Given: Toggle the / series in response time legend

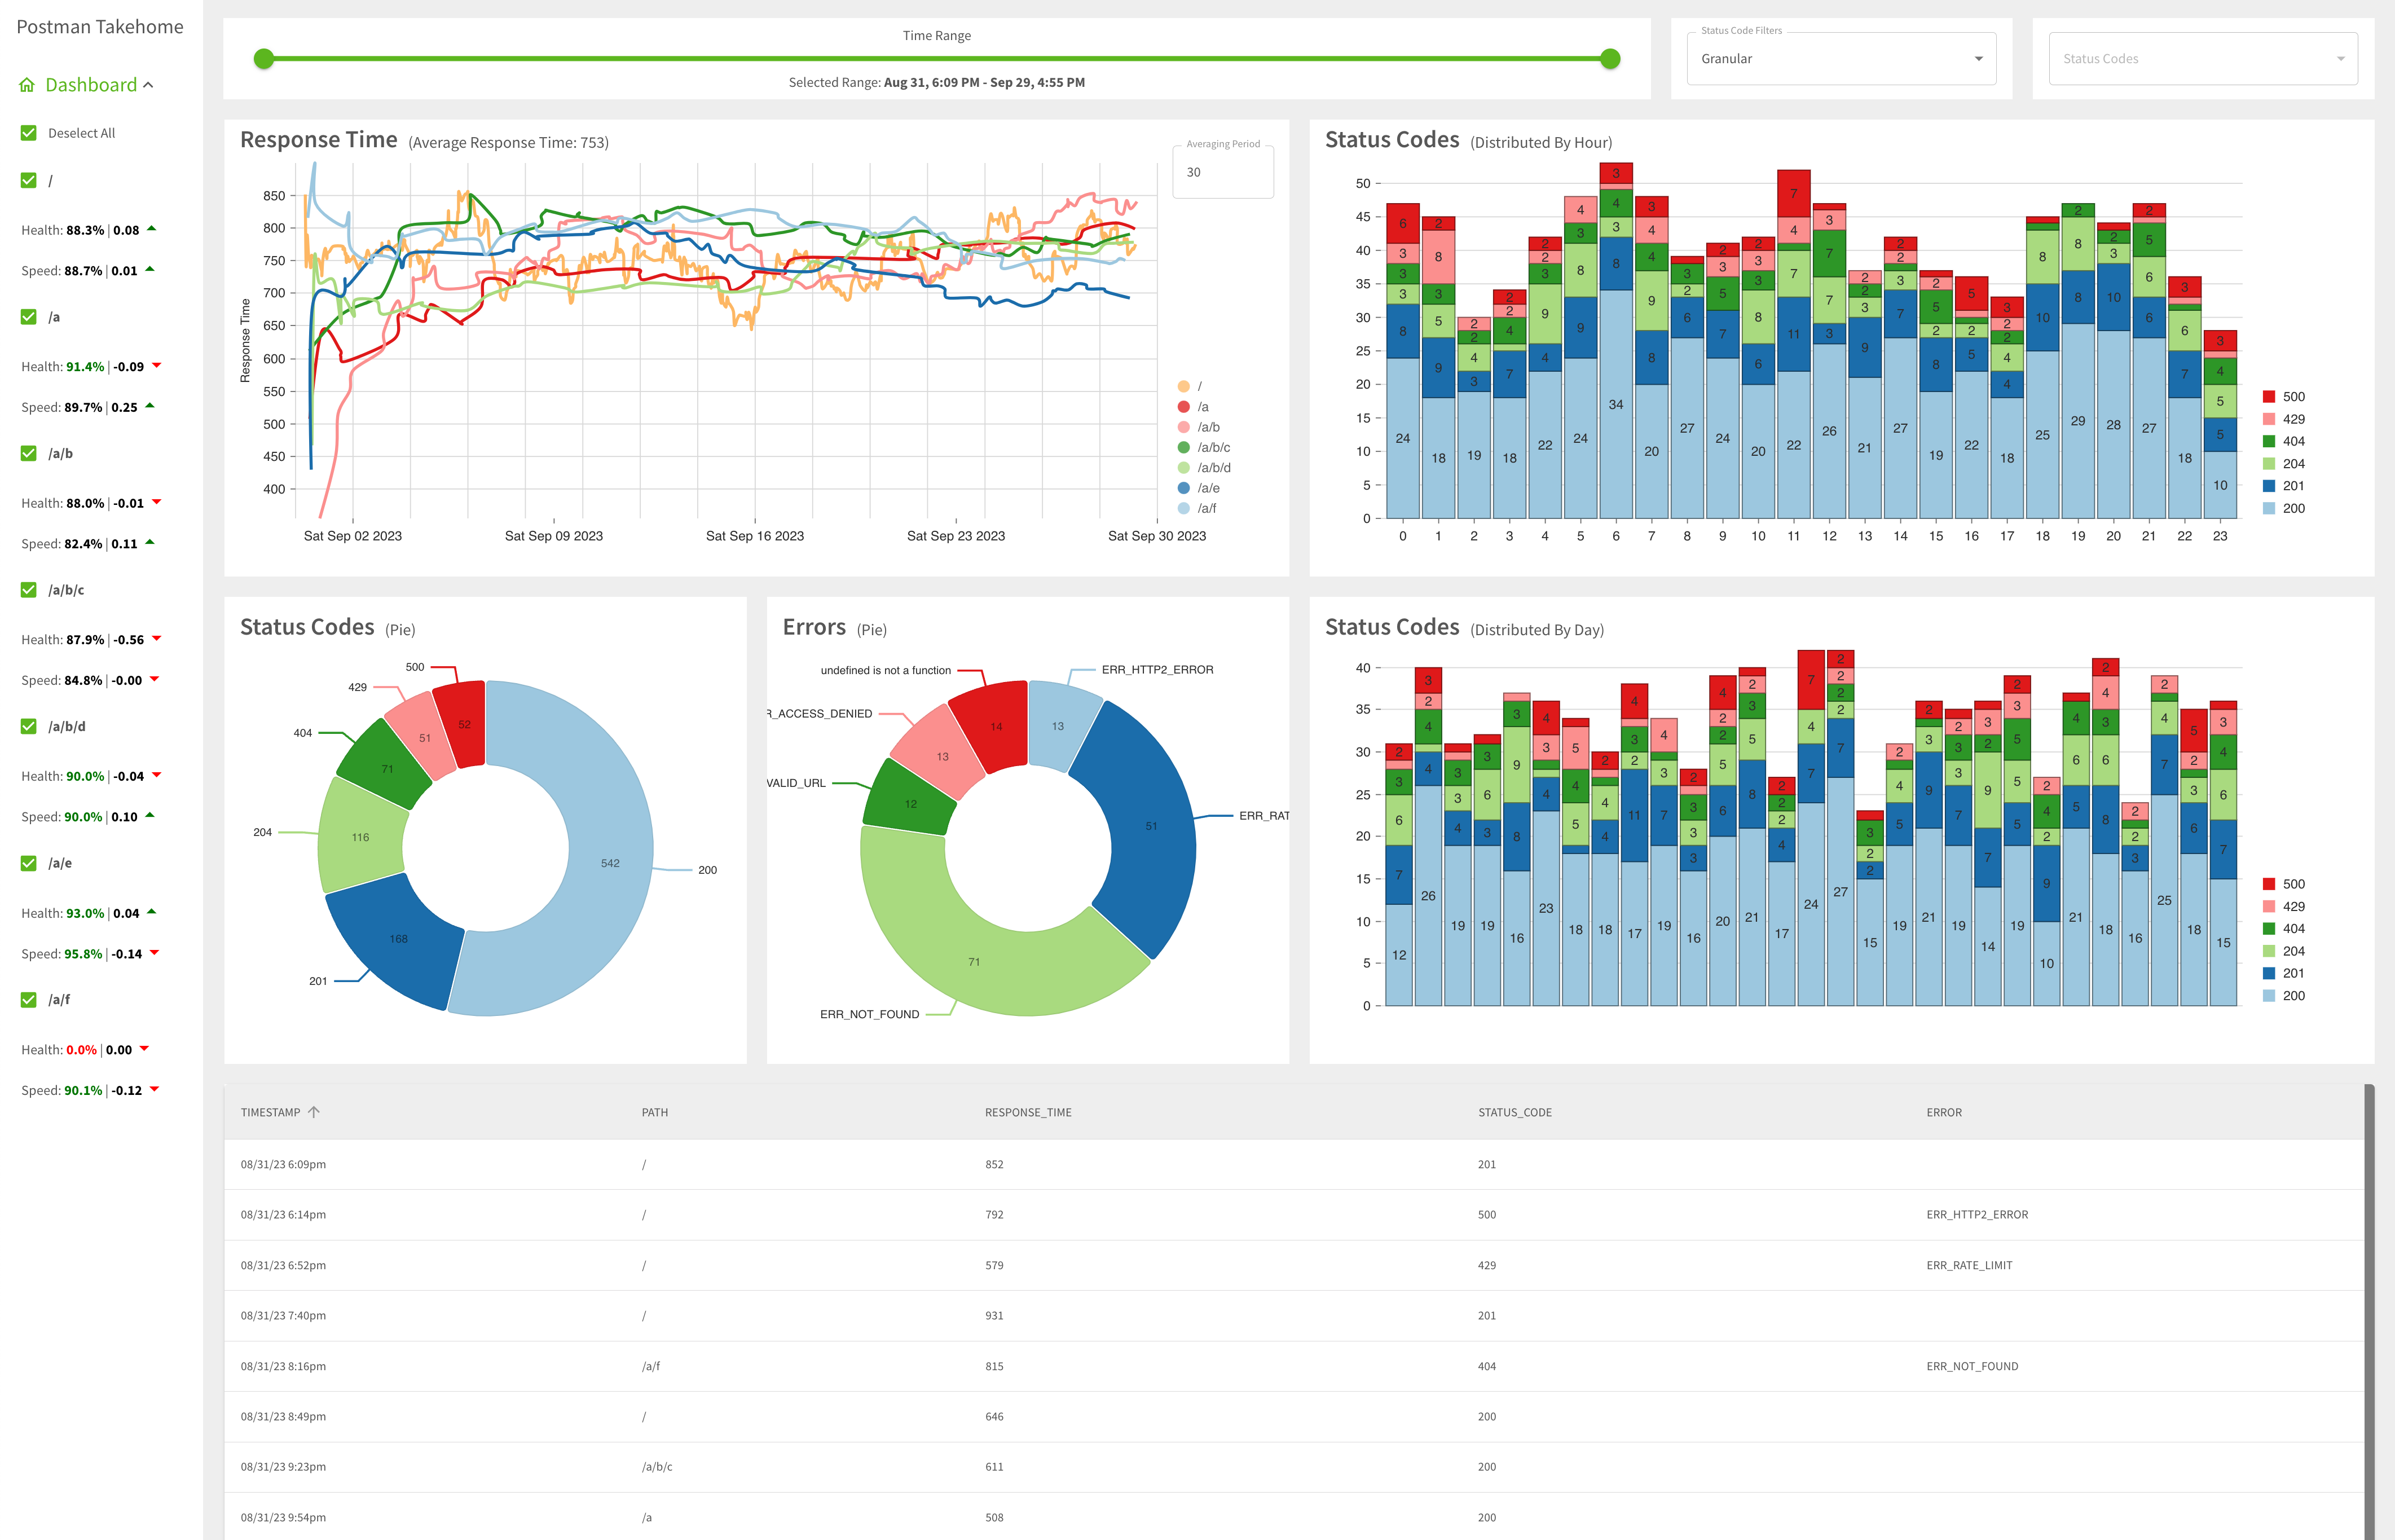Looking at the screenshot, I should 1191,386.
